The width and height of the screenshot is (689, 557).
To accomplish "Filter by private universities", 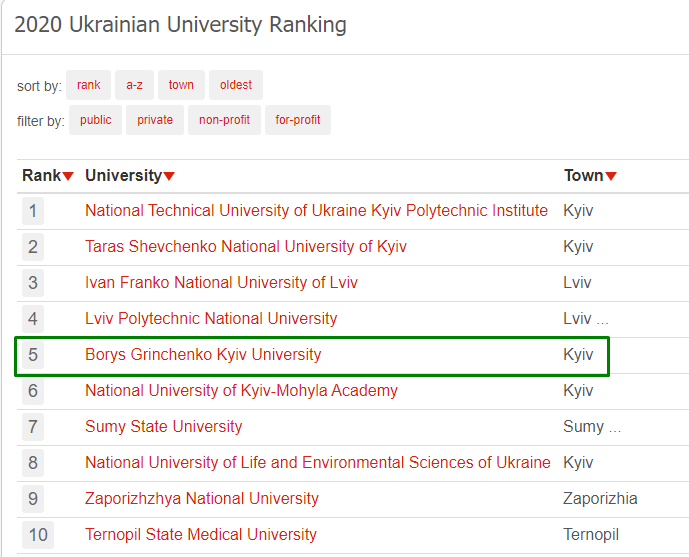I will [155, 120].
